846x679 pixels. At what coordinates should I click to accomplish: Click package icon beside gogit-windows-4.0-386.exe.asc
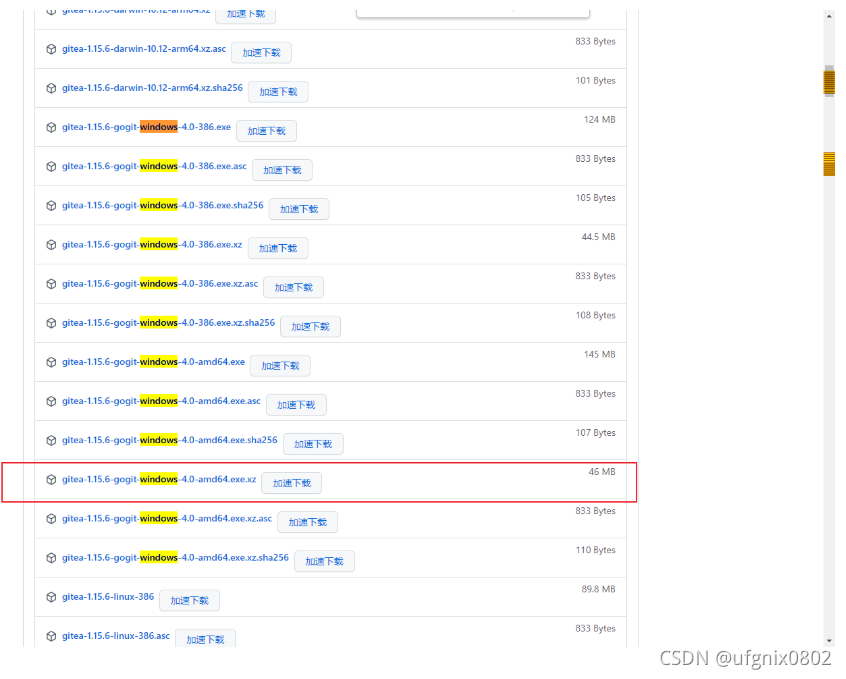tap(51, 166)
